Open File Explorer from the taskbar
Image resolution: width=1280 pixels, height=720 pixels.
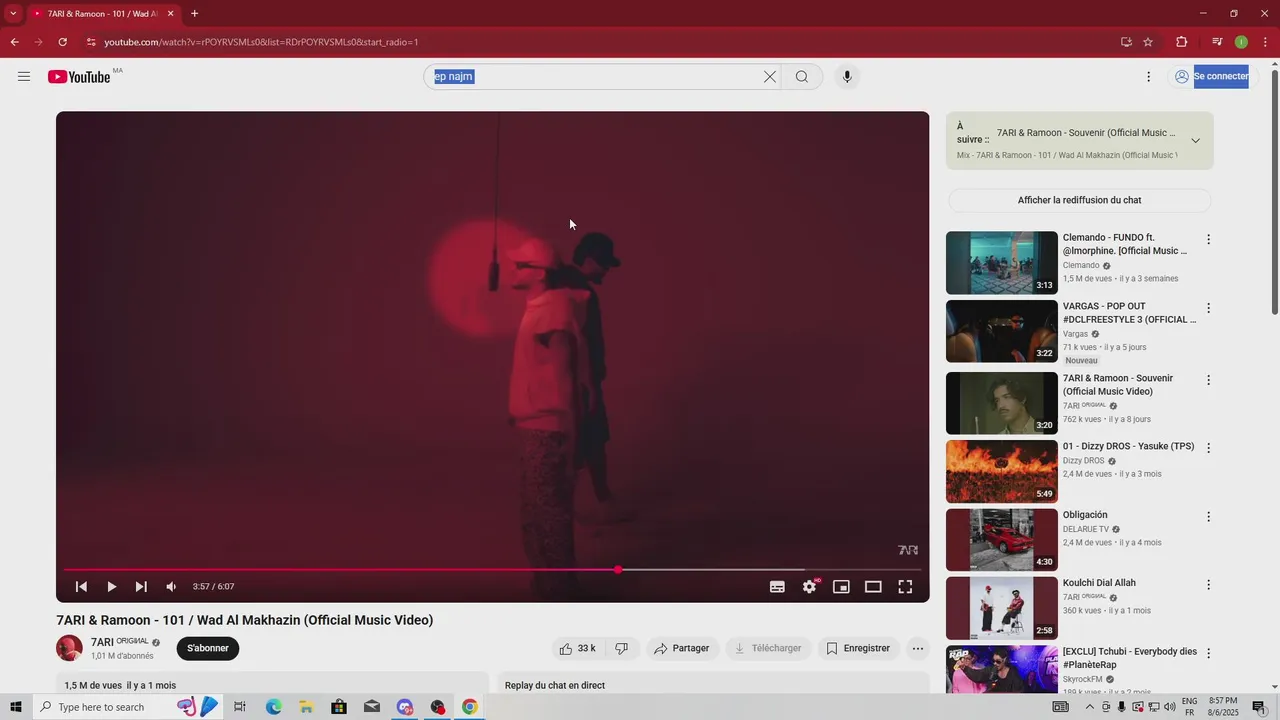pos(306,707)
